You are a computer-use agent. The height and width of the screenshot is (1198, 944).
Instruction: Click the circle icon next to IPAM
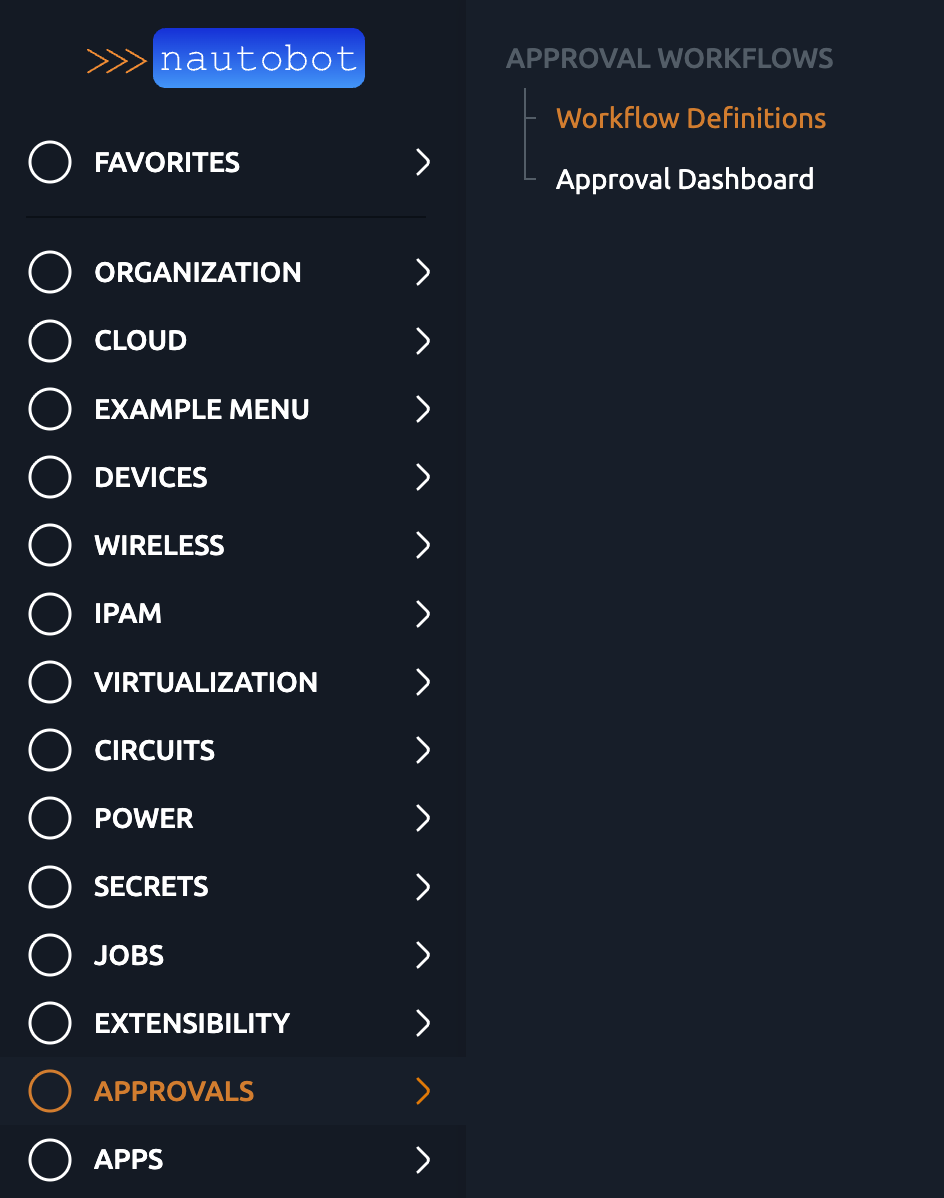[x=50, y=613]
